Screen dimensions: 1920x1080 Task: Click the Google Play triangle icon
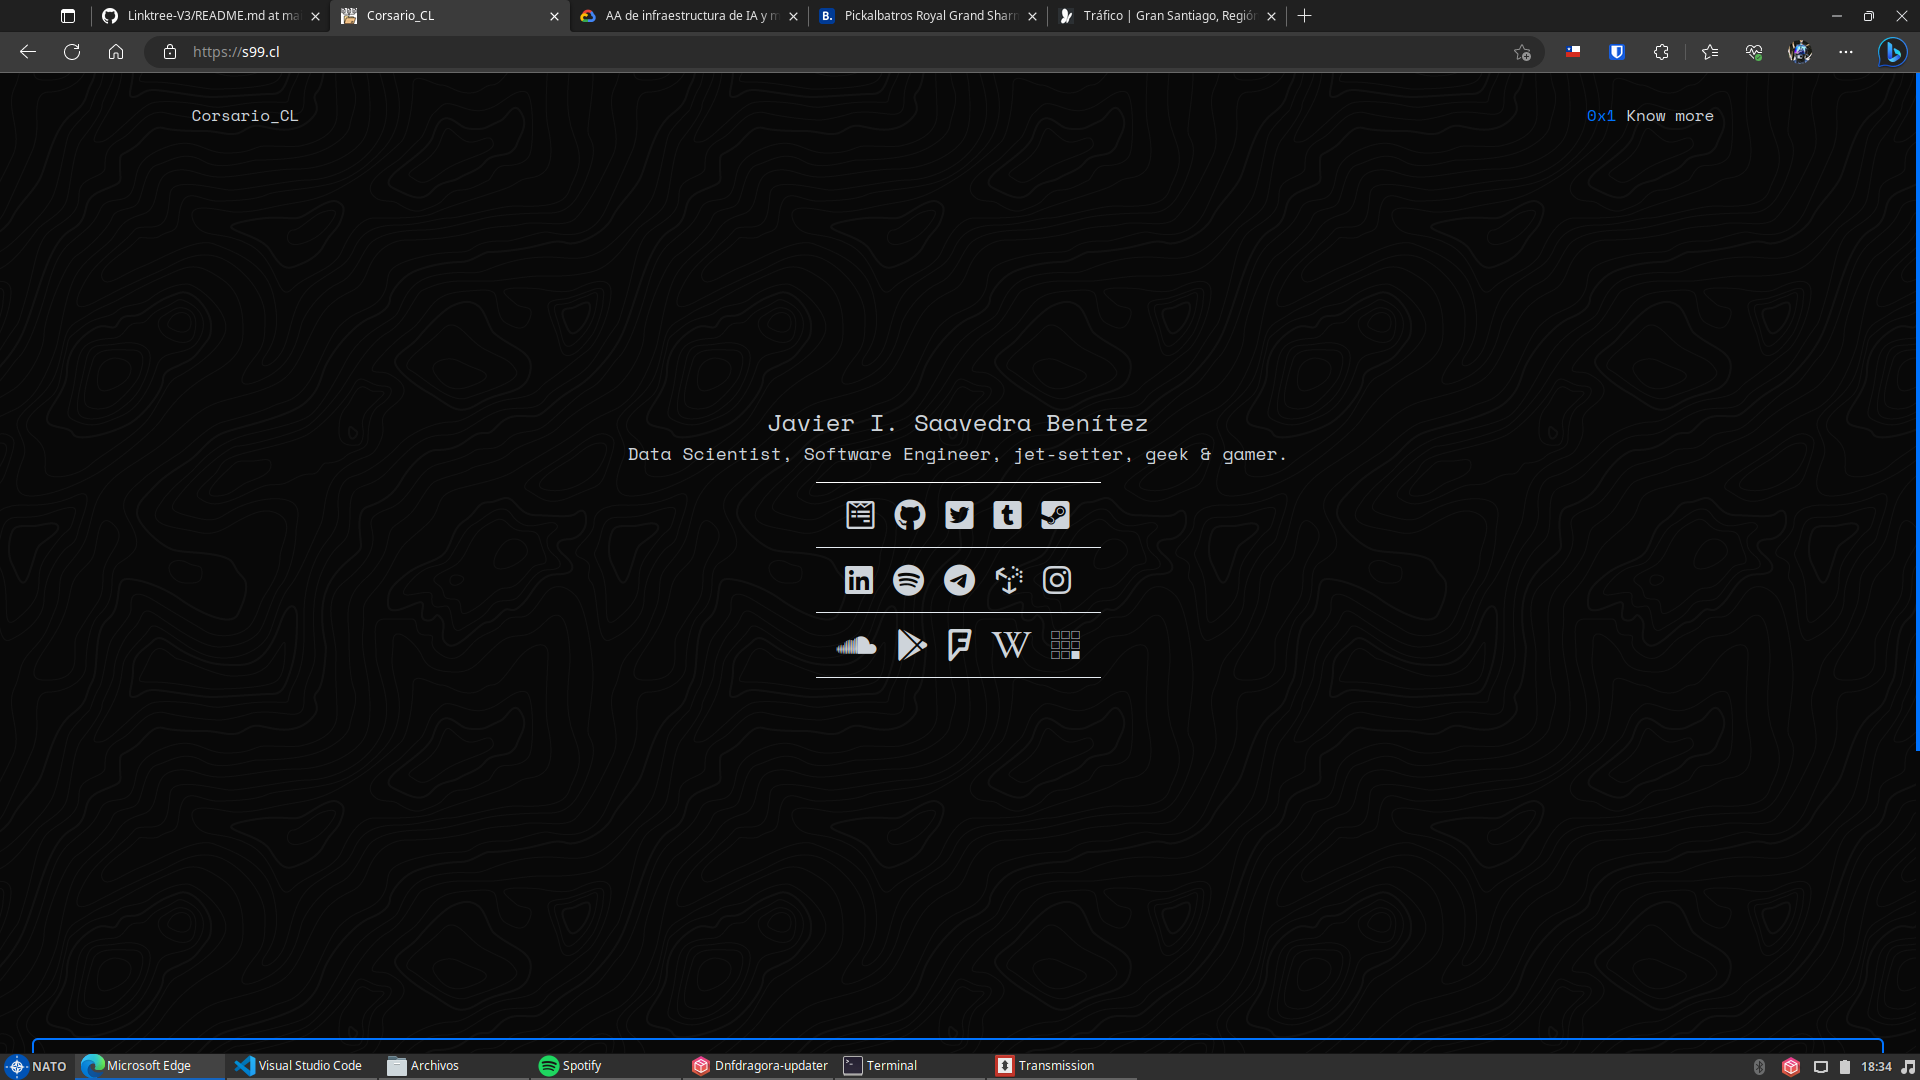911,645
